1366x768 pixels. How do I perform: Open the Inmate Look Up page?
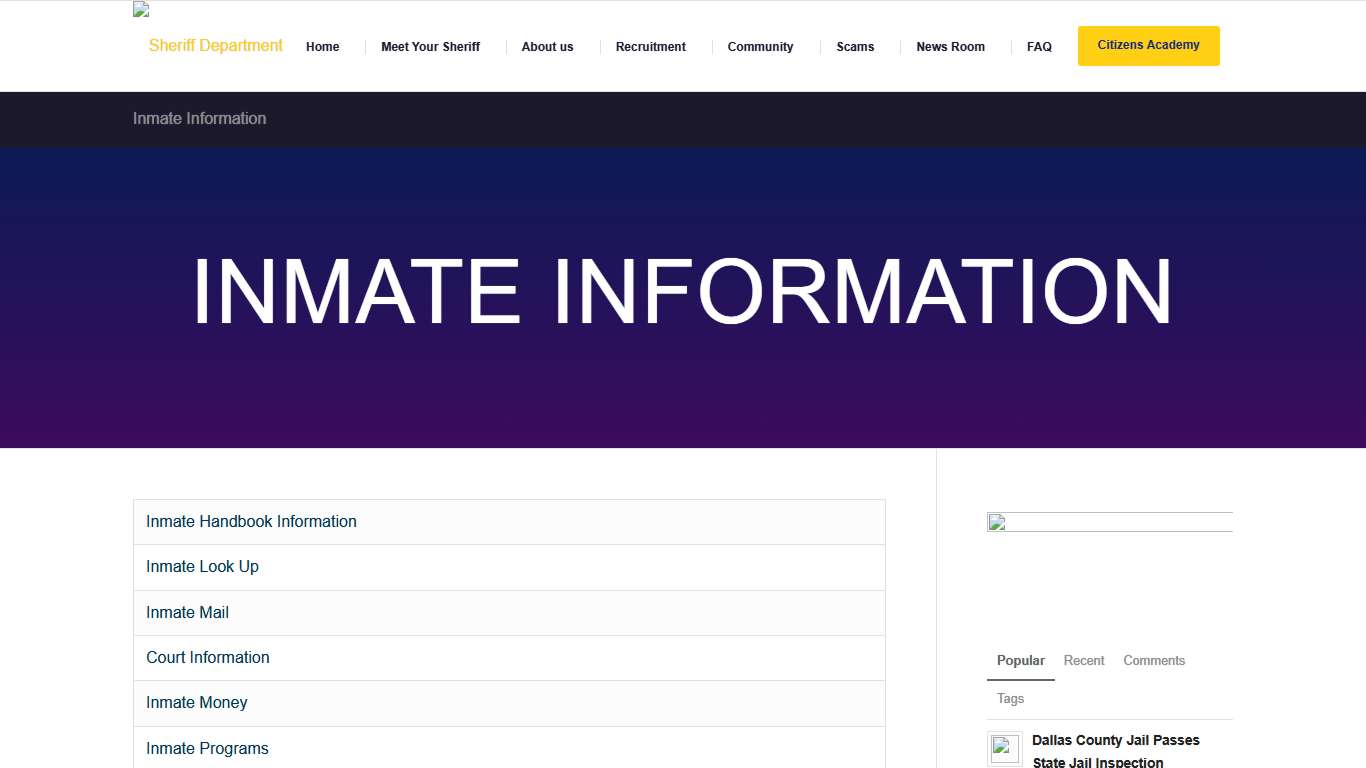click(x=202, y=566)
